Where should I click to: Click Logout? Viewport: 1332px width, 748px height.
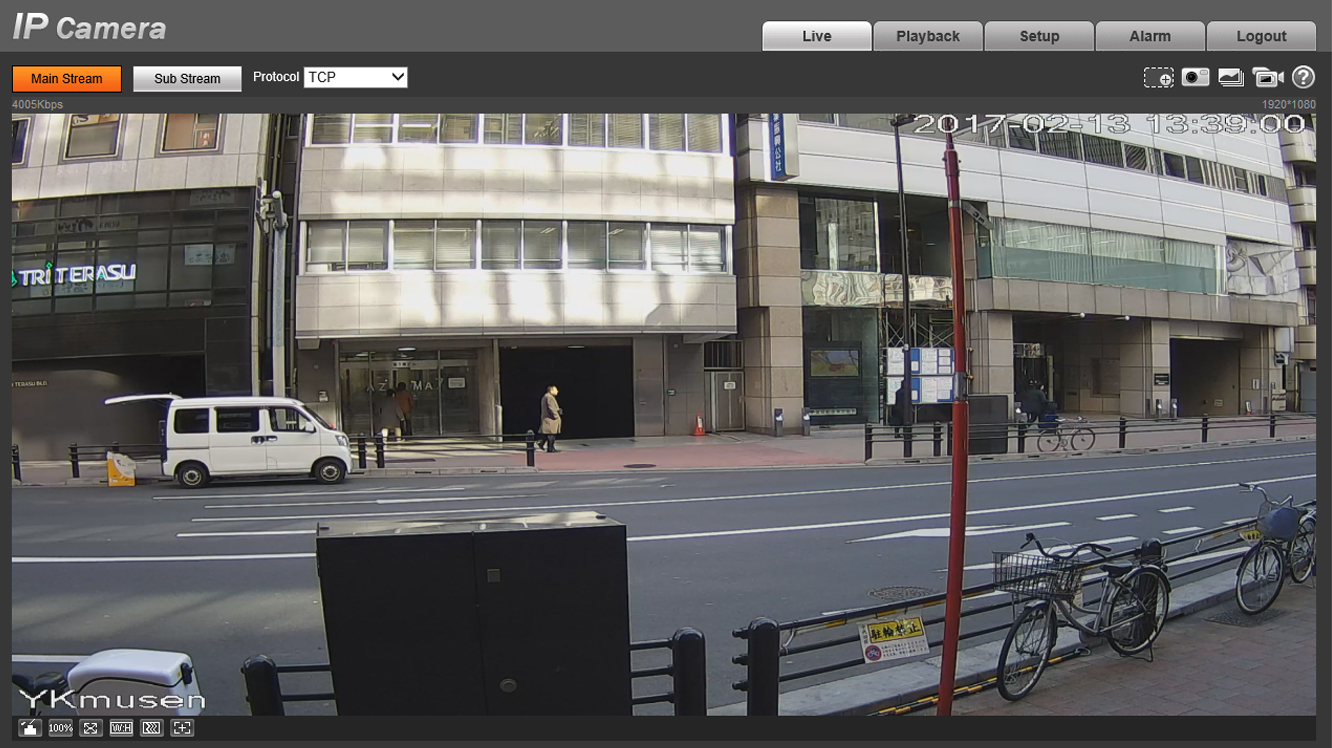(x=1261, y=36)
